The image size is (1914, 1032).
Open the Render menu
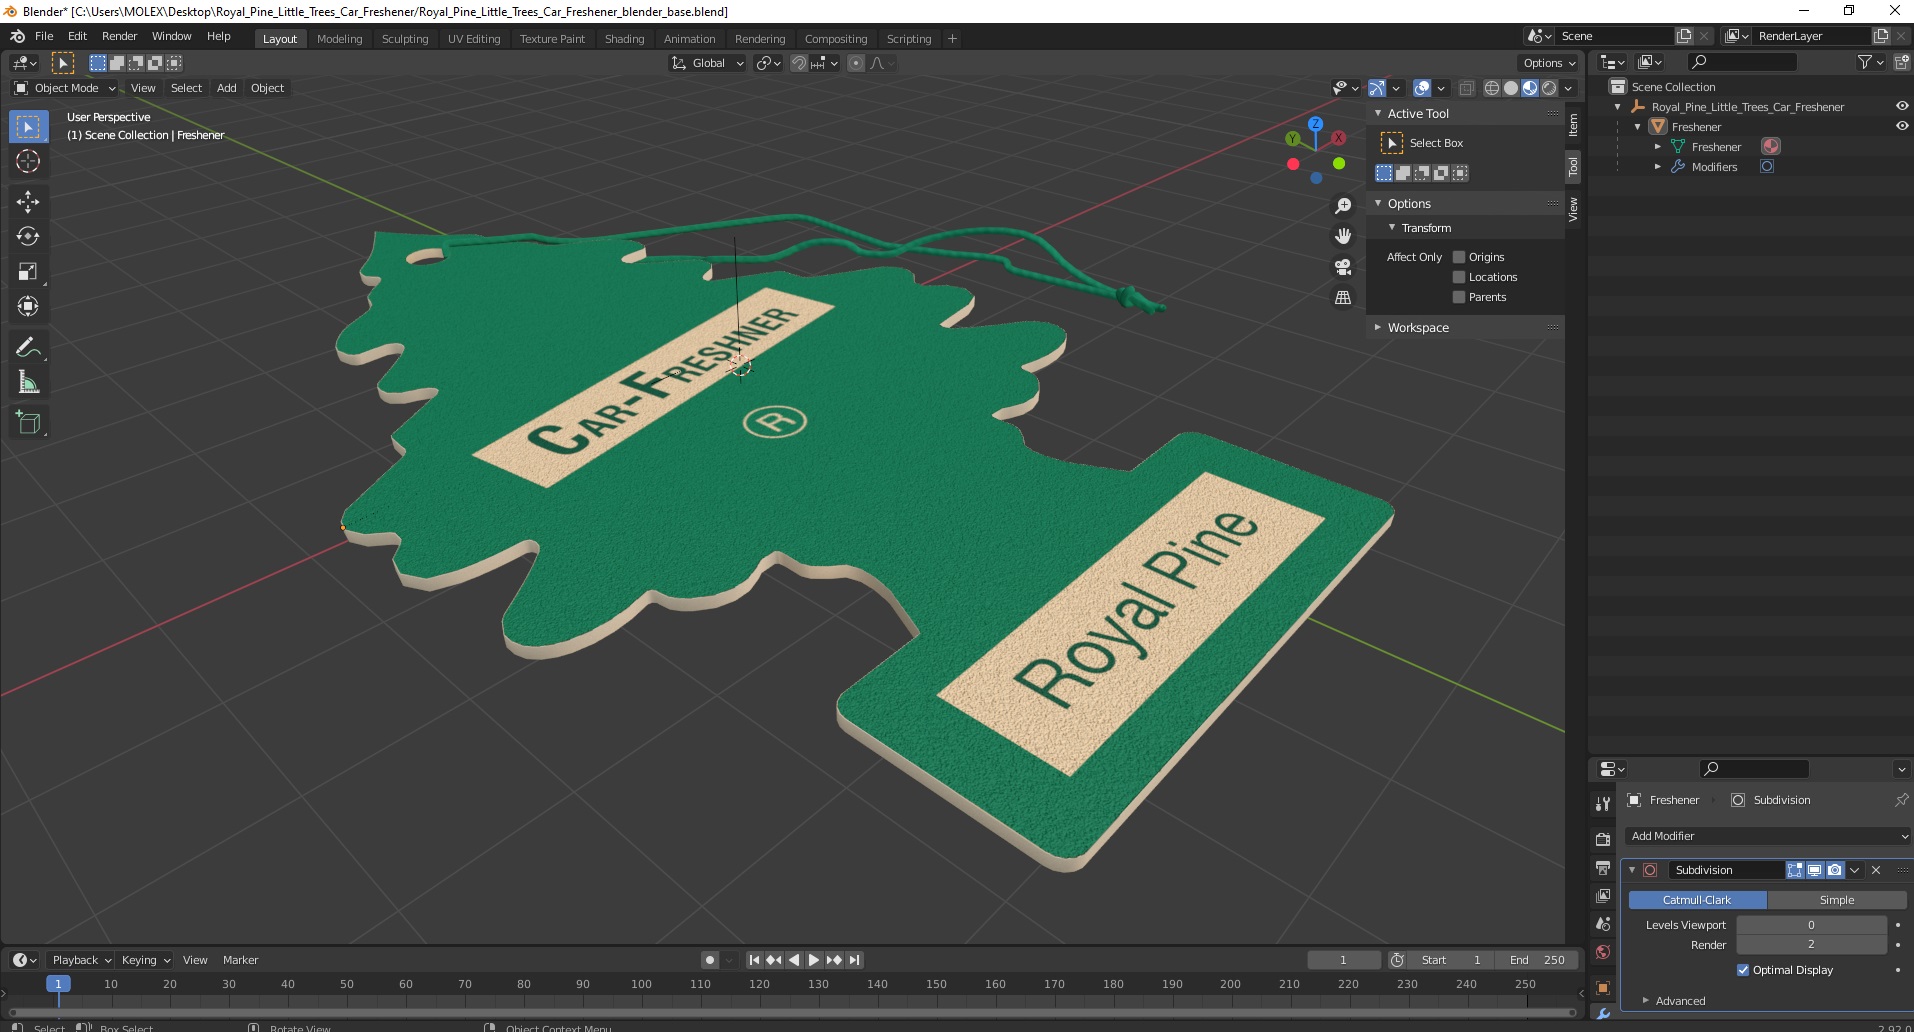tap(119, 36)
